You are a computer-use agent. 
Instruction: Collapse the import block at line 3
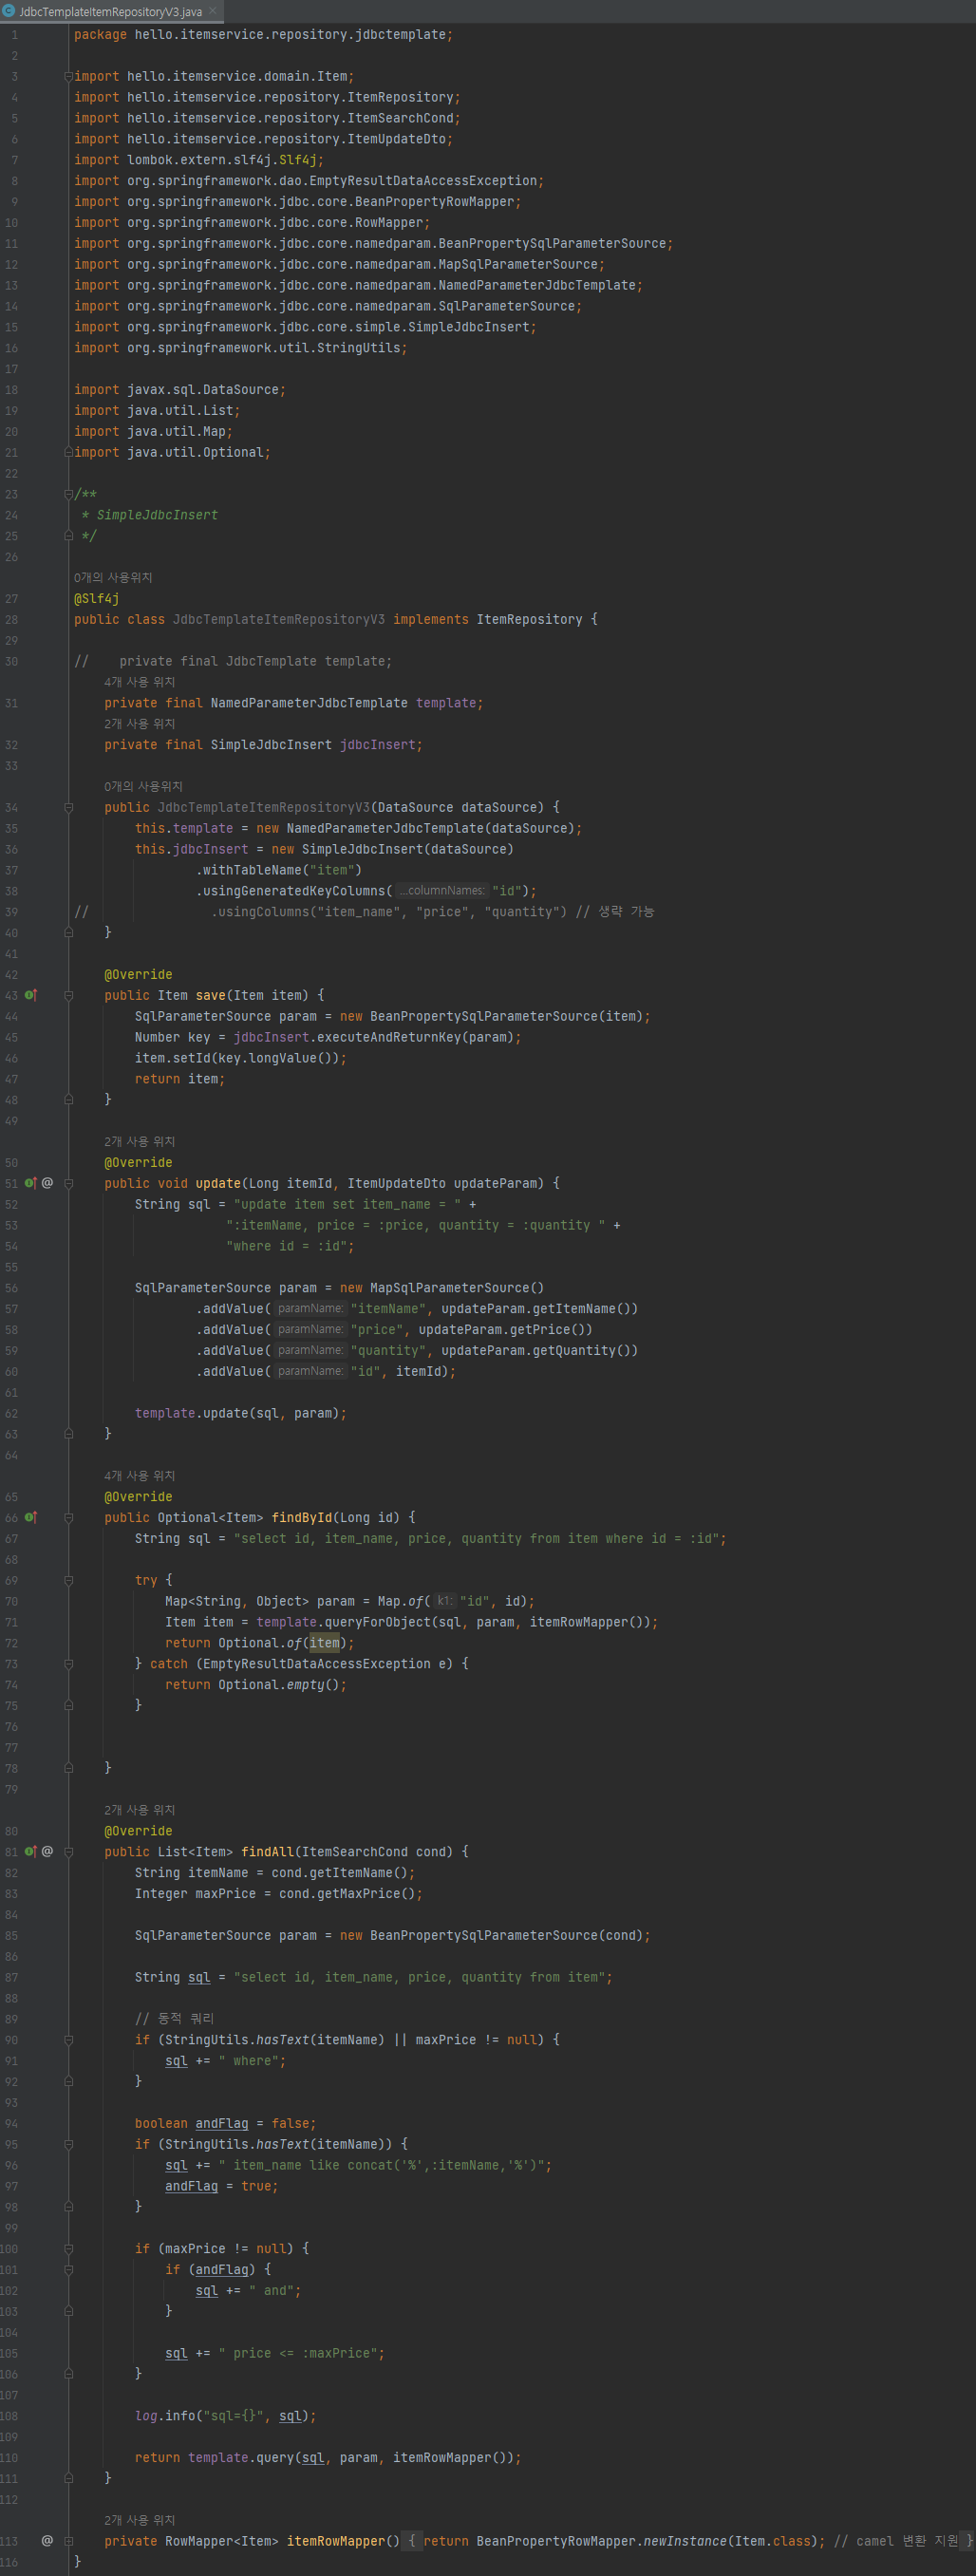click(68, 76)
